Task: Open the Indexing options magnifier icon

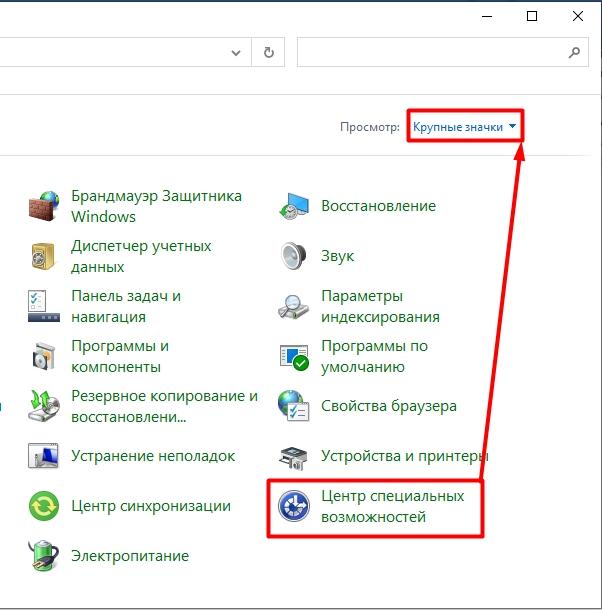Action: coord(294,307)
